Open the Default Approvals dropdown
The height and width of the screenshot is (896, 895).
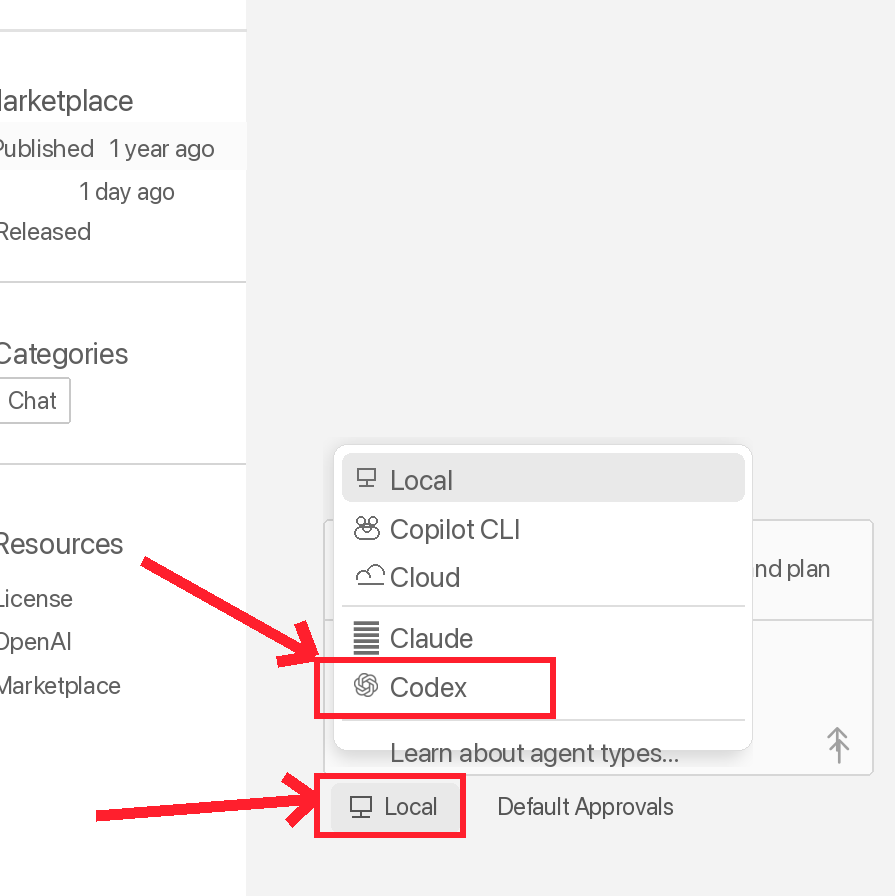pos(585,807)
